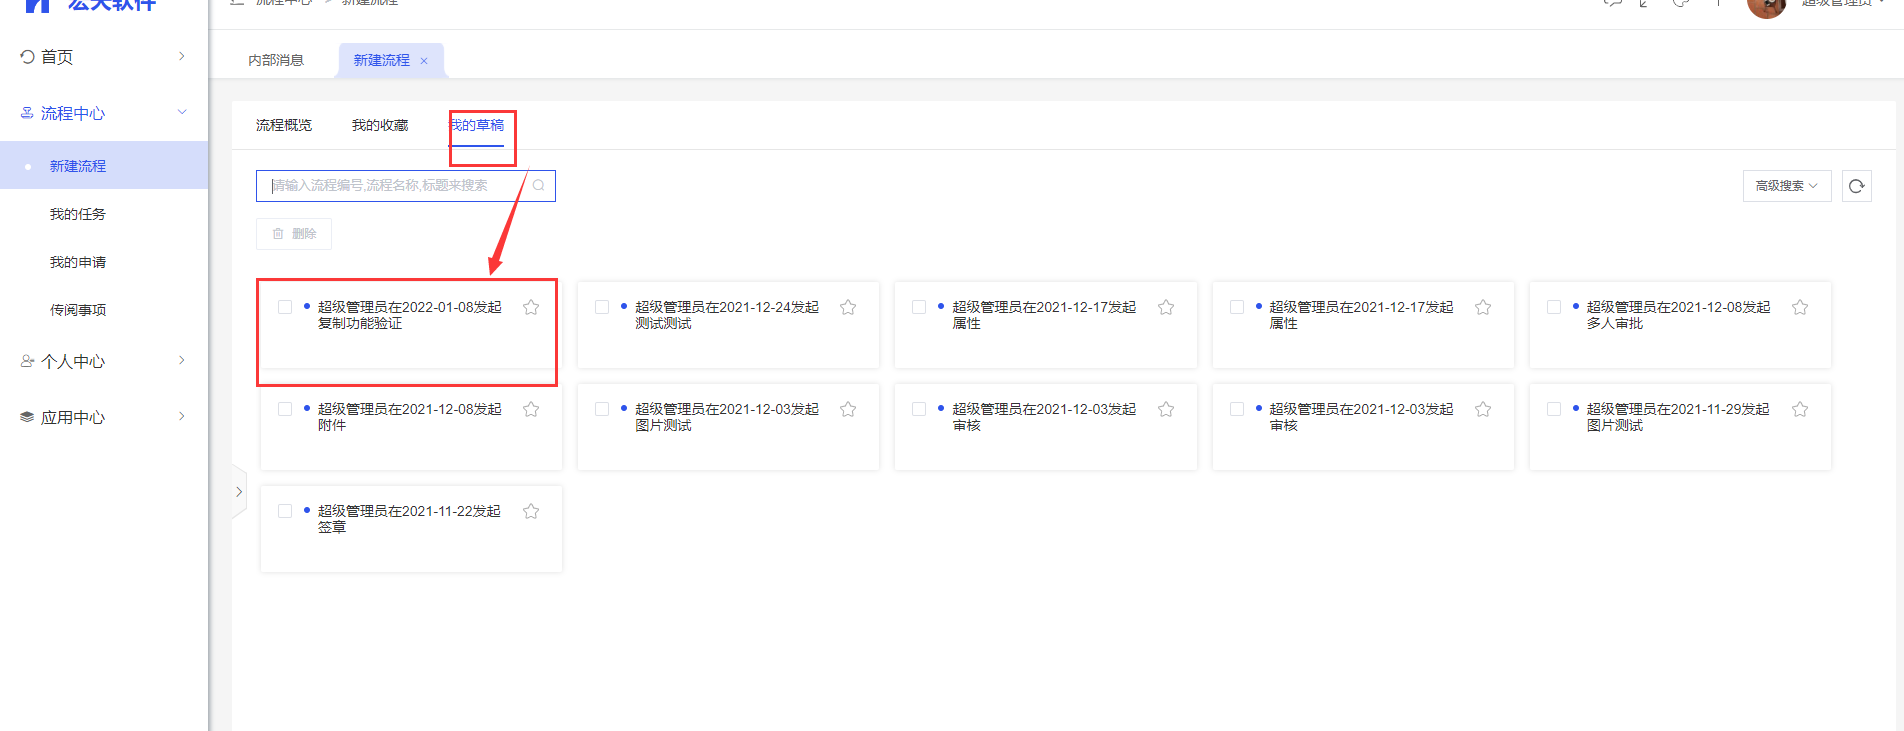Switch to the 我的收藏 tab
This screenshot has height=731, width=1904.
coord(380,125)
